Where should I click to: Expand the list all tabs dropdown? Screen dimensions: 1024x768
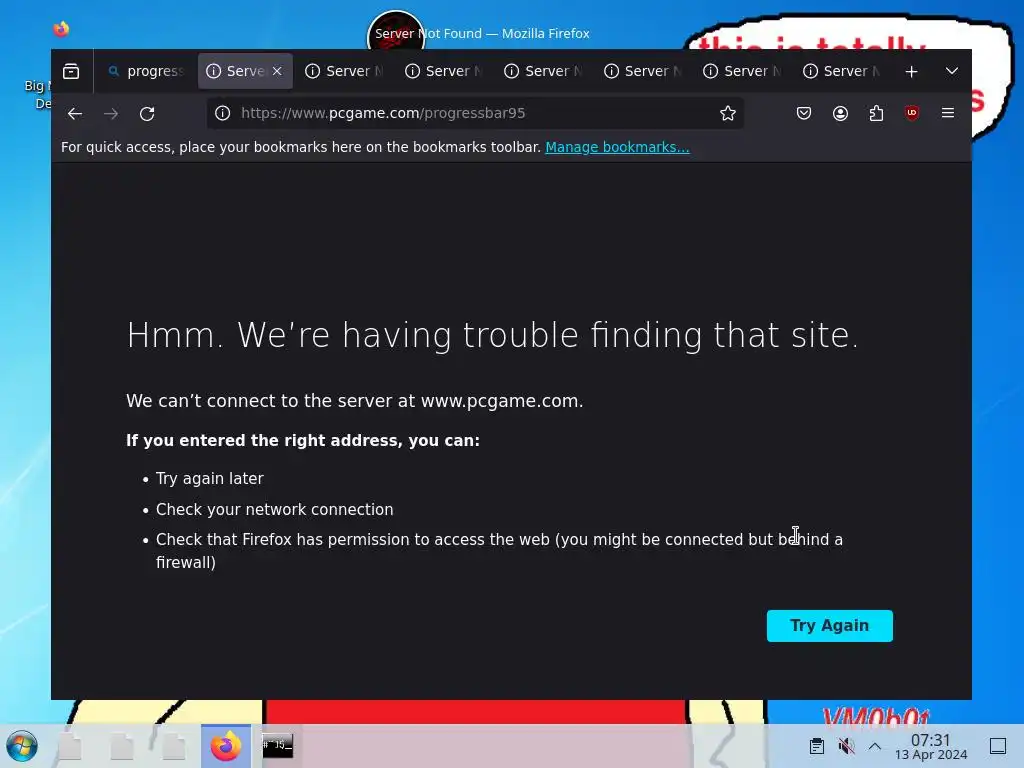coord(952,71)
